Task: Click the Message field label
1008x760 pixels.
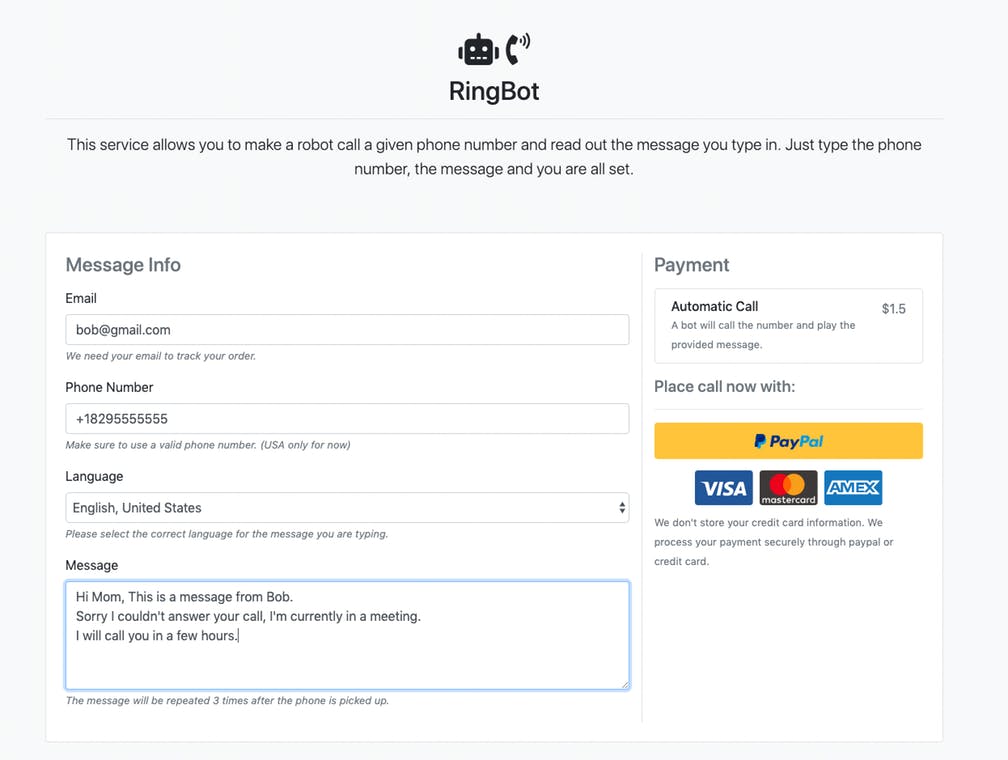Action: click(x=92, y=565)
